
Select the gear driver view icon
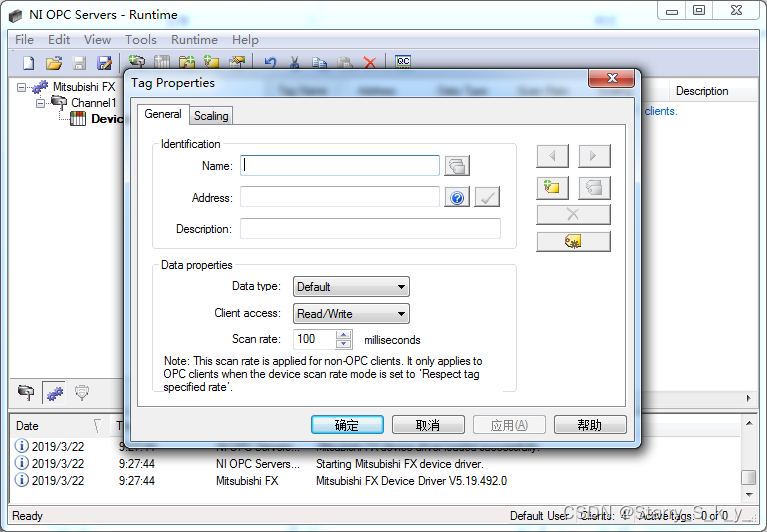tap(54, 392)
